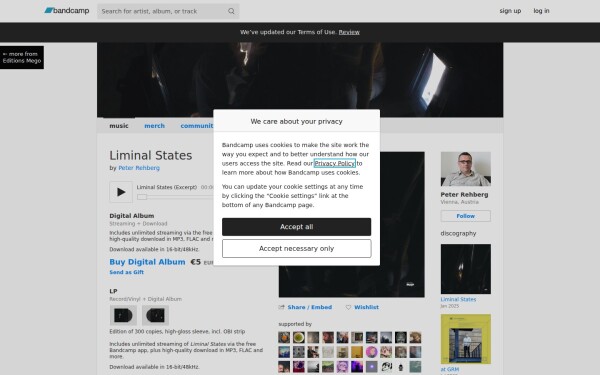The image size is (600, 375).
Task: View second LP vinyl product thumbnail
Action: click(x=155, y=315)
